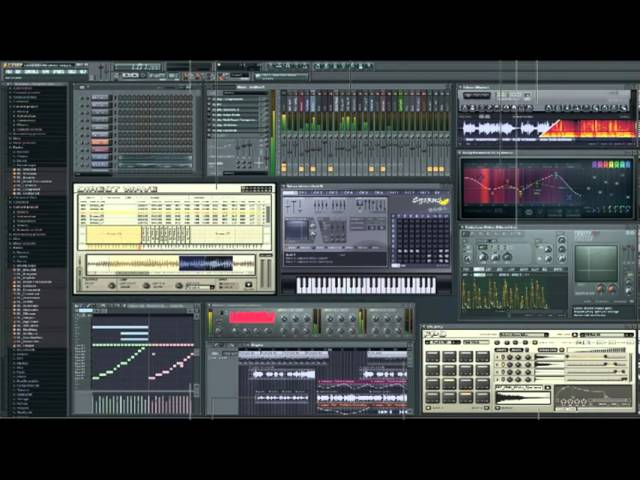Click the top-left drum pad in FPC
The height and width of the screenshot is (480, 640).
433,357
